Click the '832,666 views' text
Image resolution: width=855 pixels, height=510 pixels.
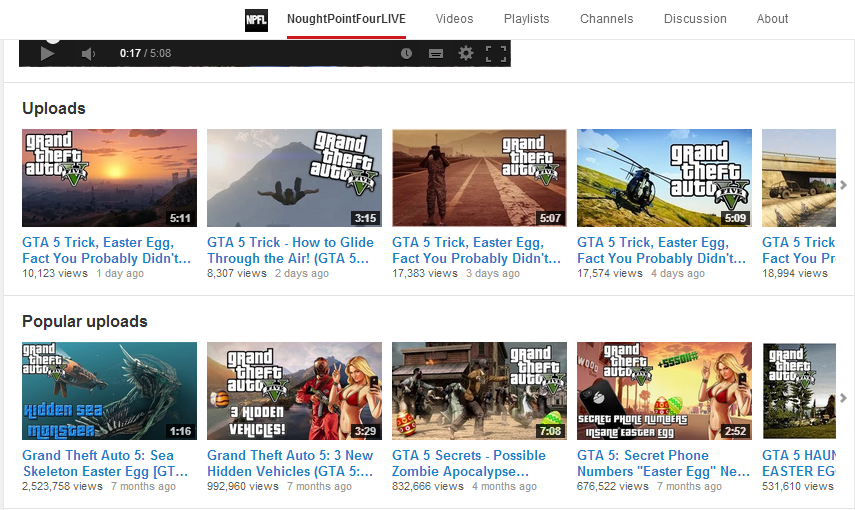click(428, 486)
